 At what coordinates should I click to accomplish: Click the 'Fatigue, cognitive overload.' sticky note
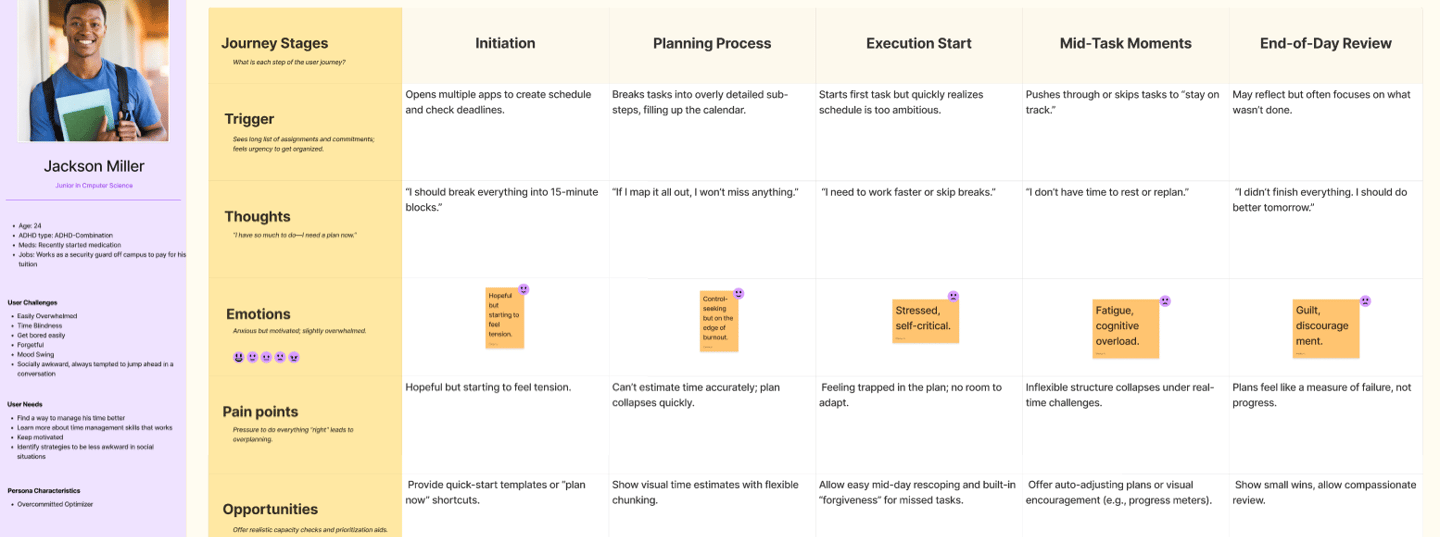pyautogui.click(x=1126, y=328)
